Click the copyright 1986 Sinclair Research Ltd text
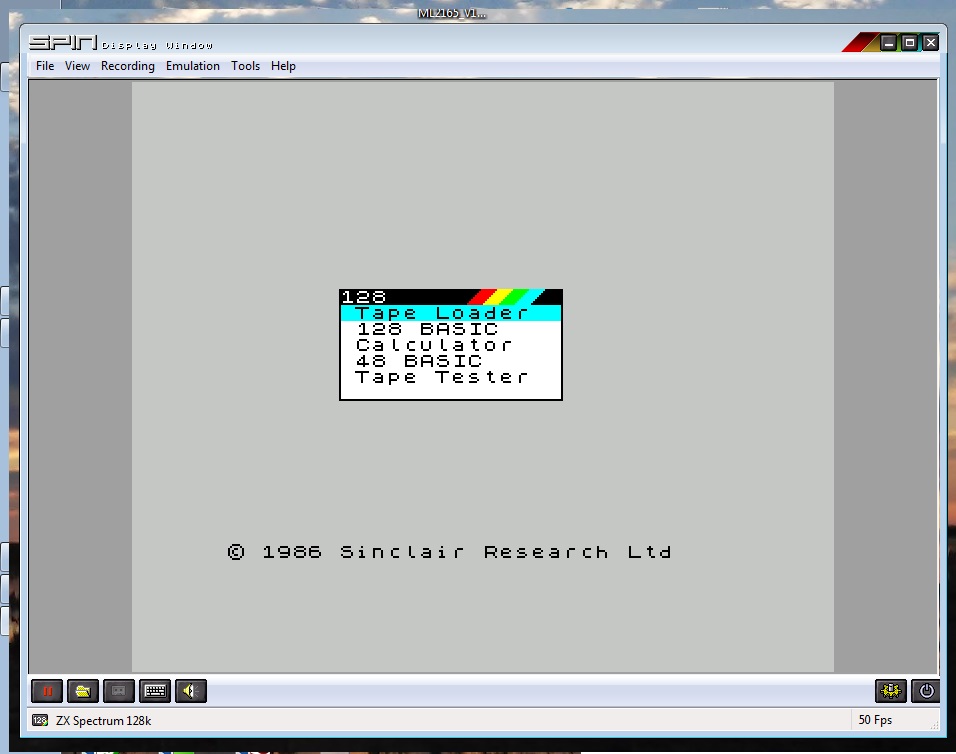 [450, 552]
